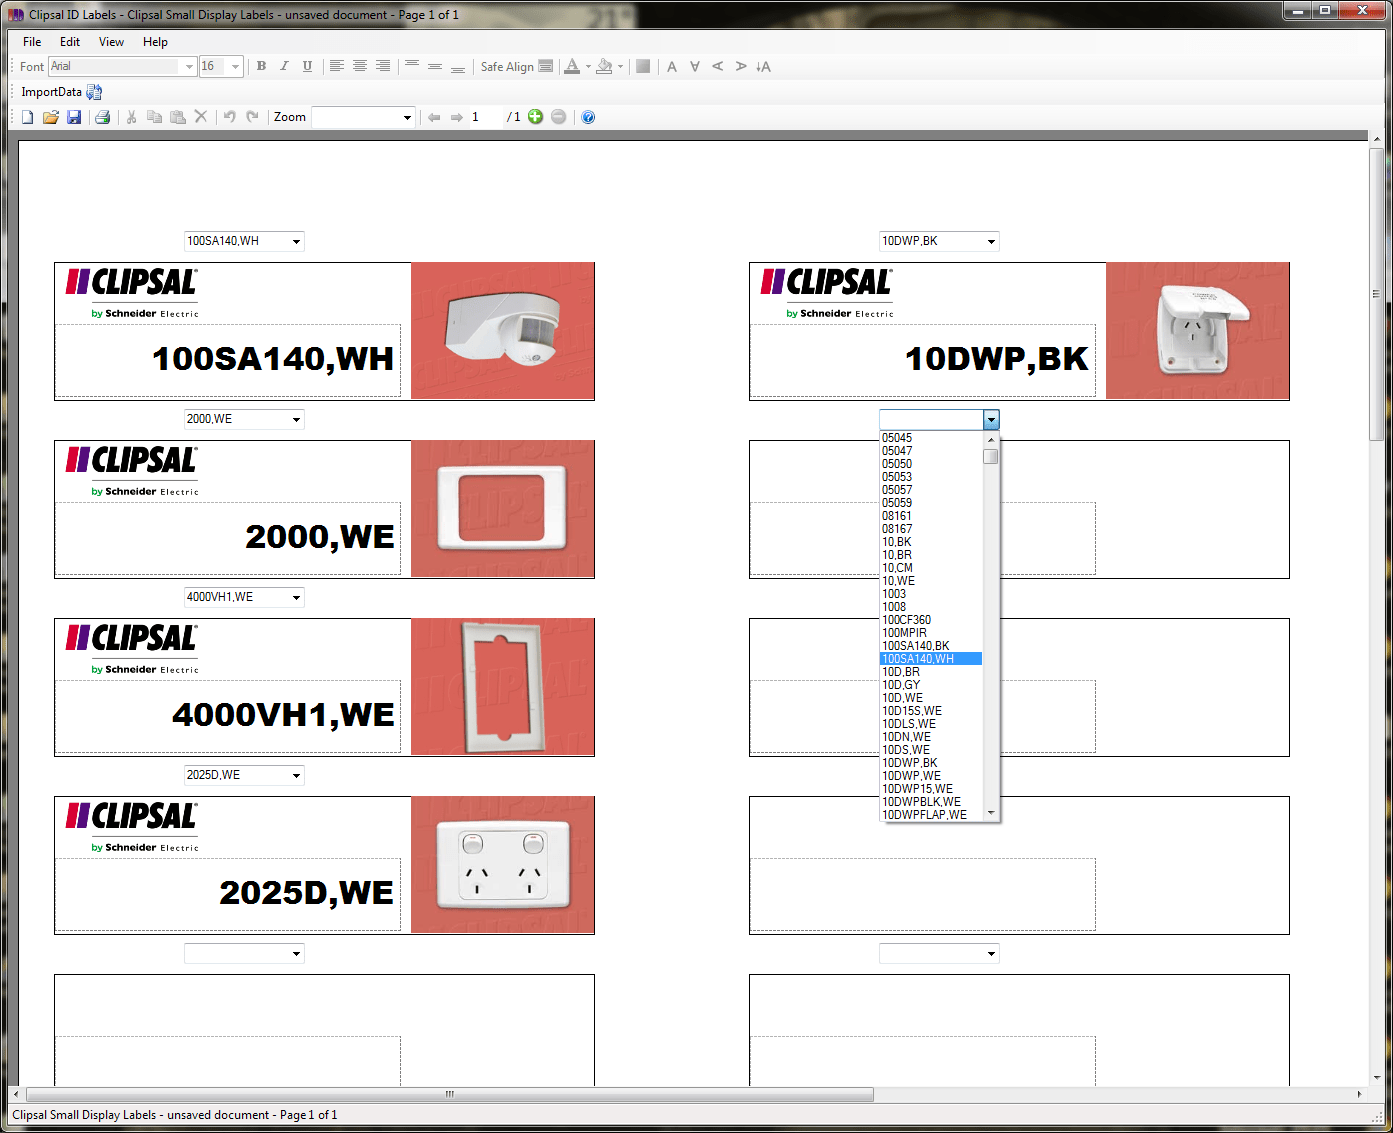Open the View menu
Viewport: 1393px width, 1133px height.
click(x=111, y=42)
